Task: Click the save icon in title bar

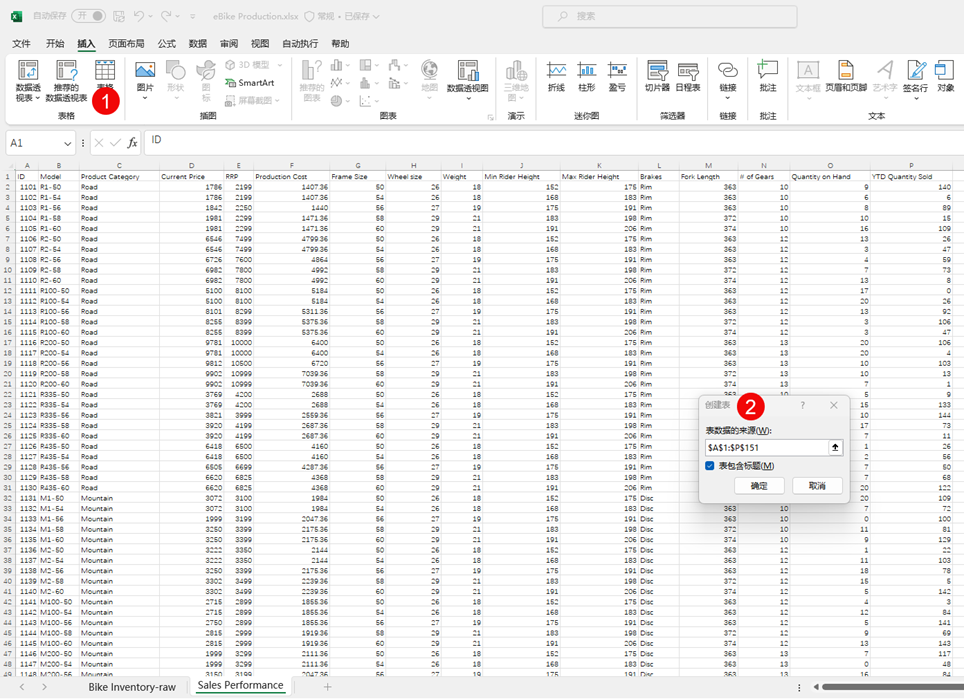Action: 119,16
